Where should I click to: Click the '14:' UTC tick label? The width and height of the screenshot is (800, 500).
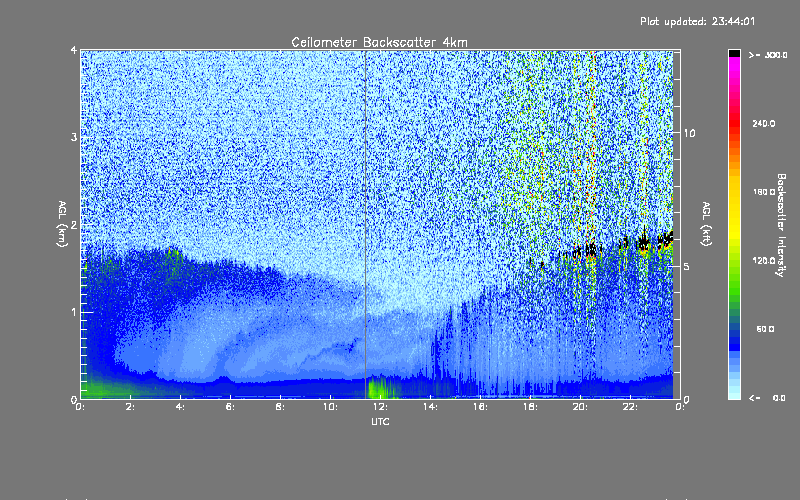(430, 407)
